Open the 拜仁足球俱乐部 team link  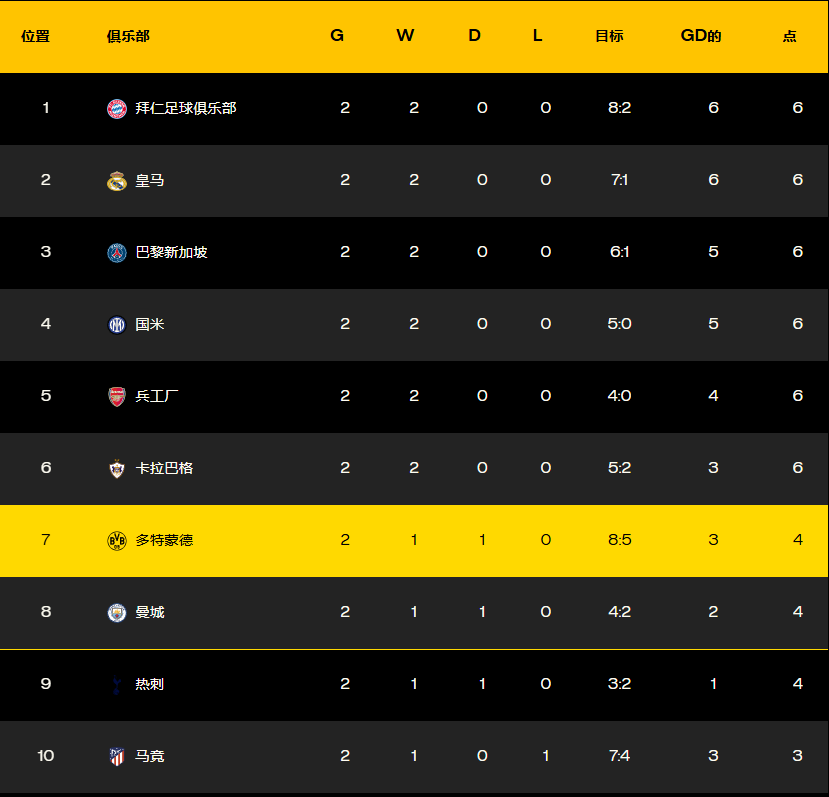tap(186, 108)
